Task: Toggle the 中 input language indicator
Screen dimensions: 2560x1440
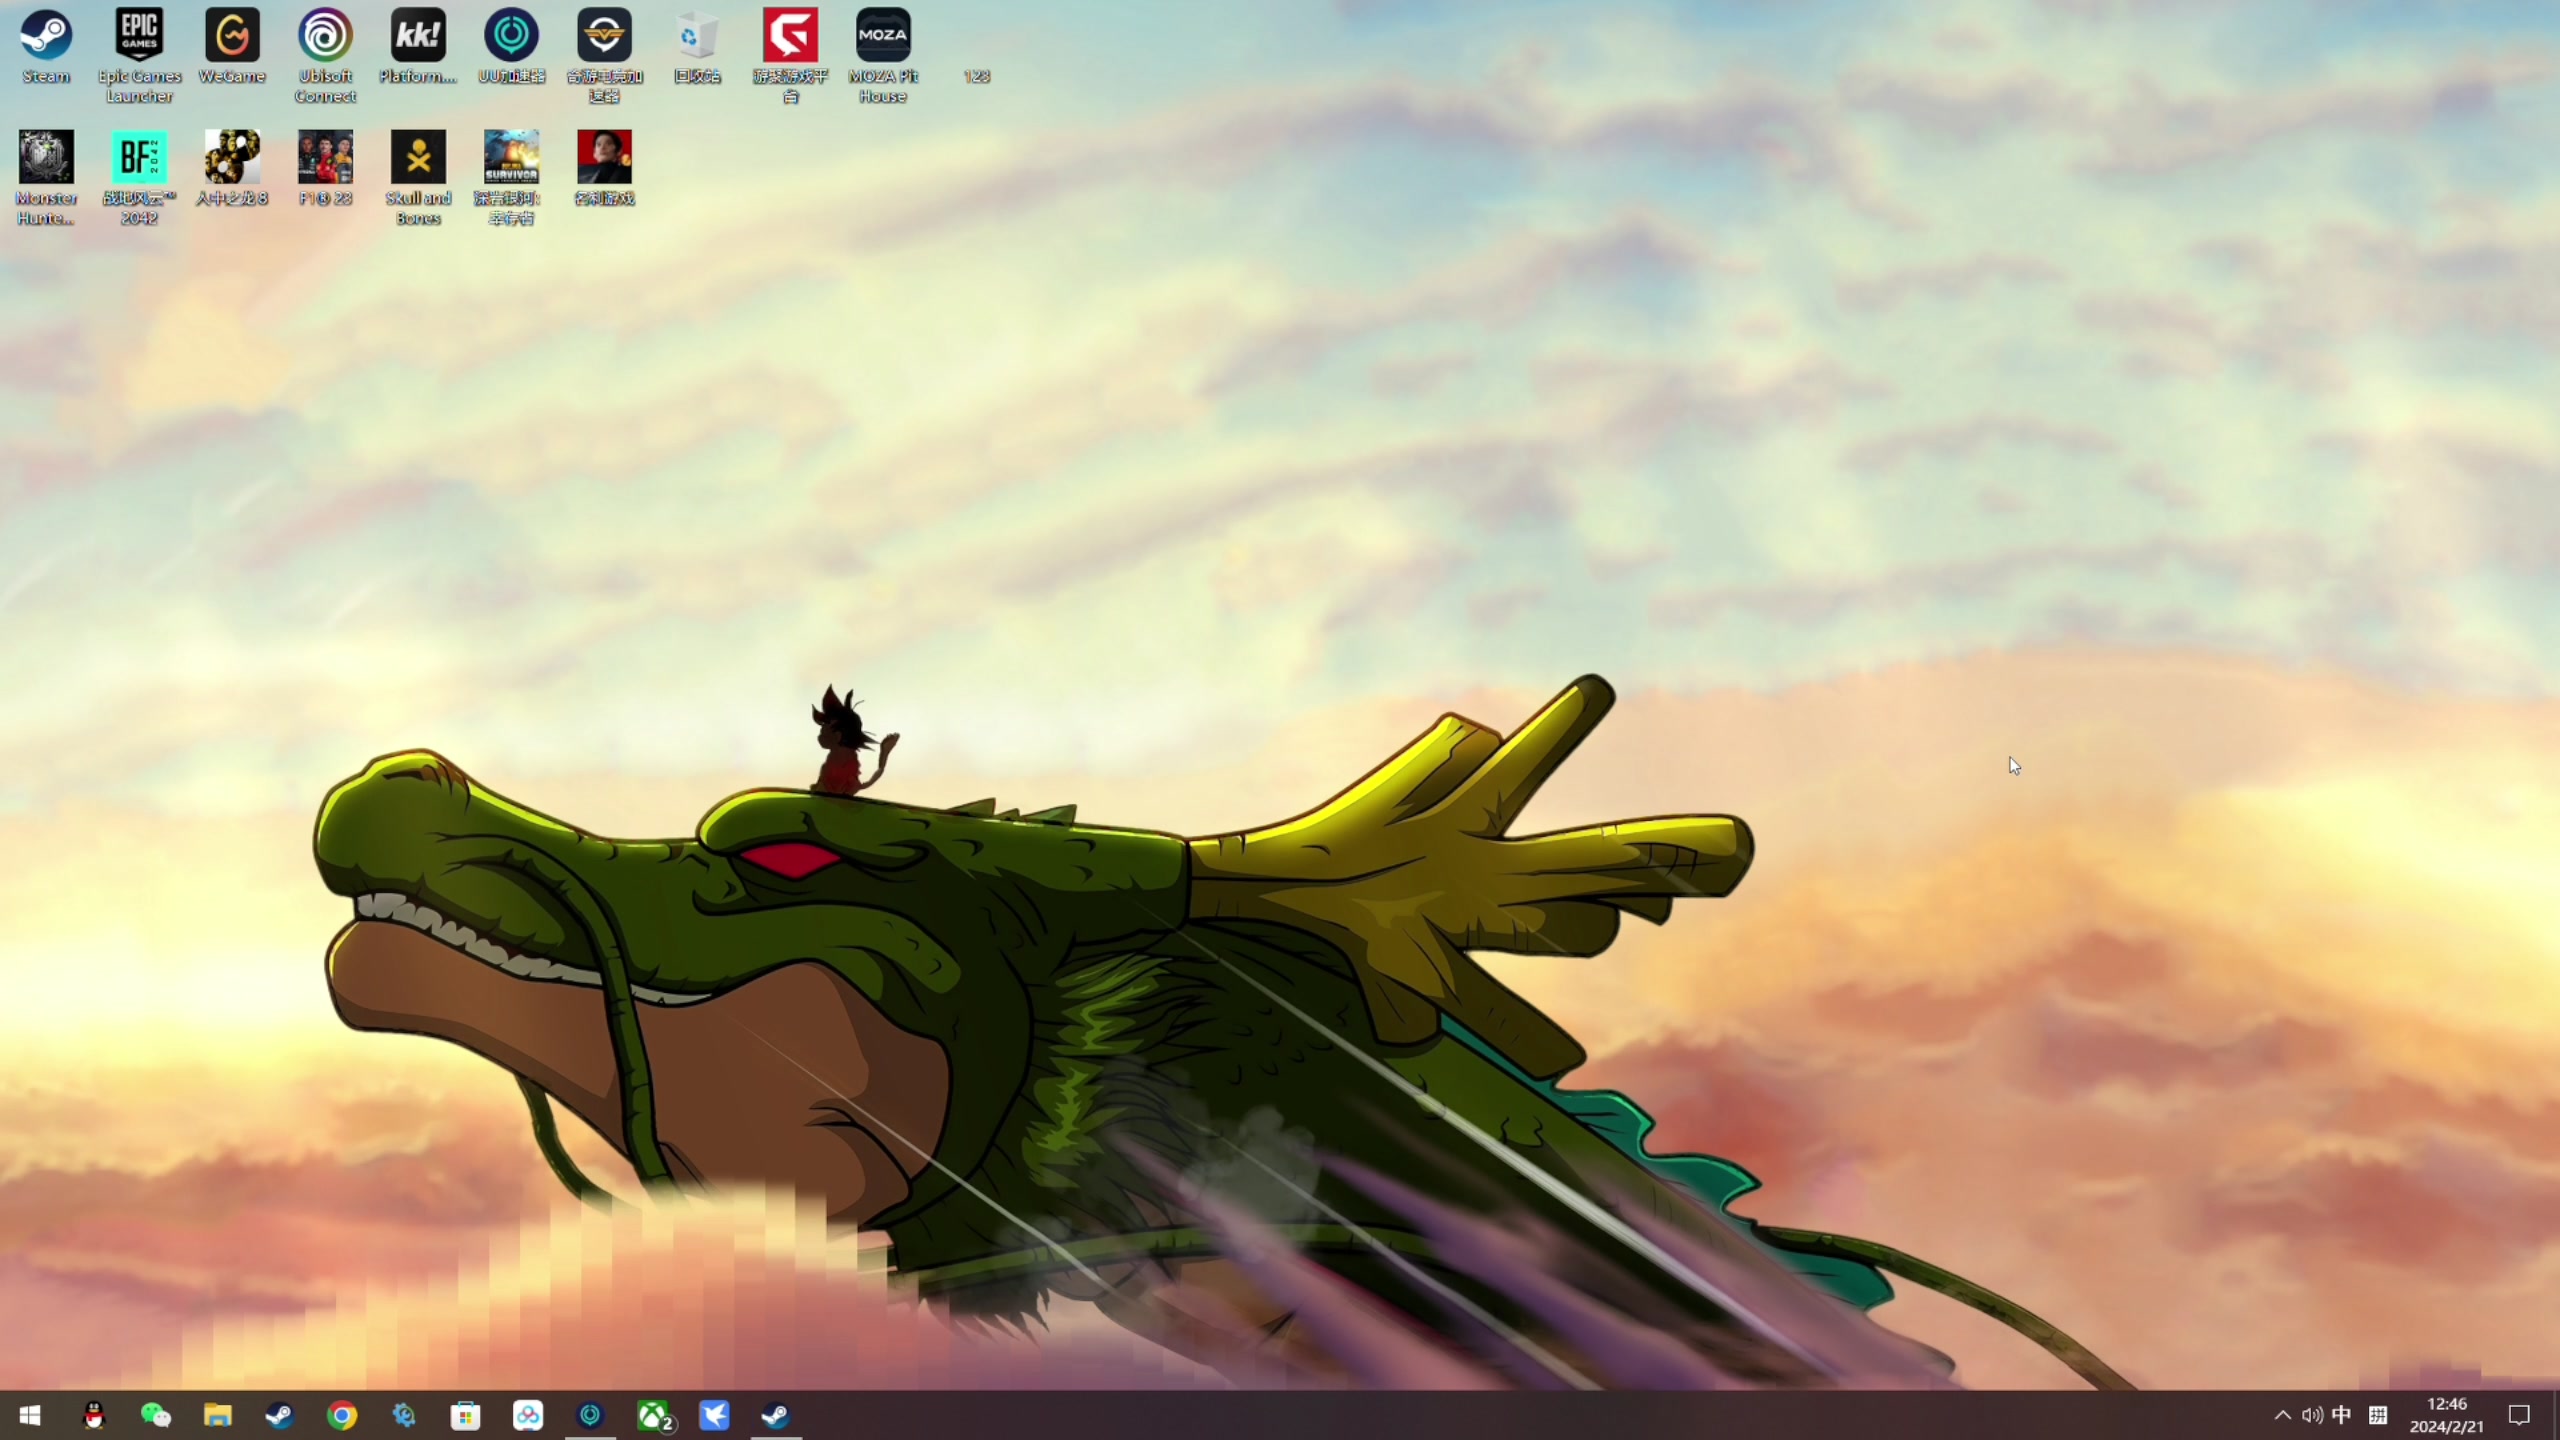Action: [x=2341, y=1415]
